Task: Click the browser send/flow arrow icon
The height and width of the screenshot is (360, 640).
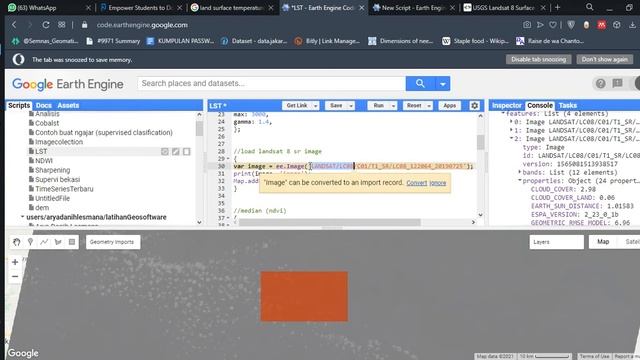Action: [x=540, y=25]
